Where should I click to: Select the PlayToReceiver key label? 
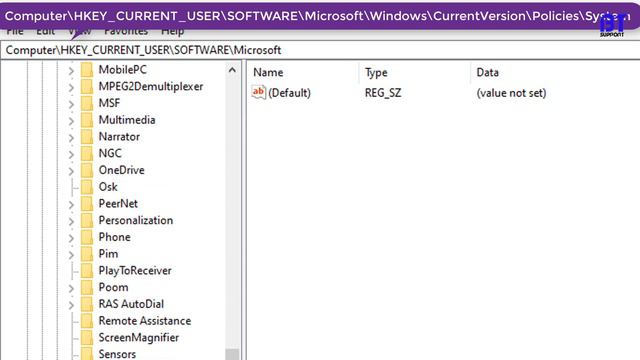coord(135,271)
